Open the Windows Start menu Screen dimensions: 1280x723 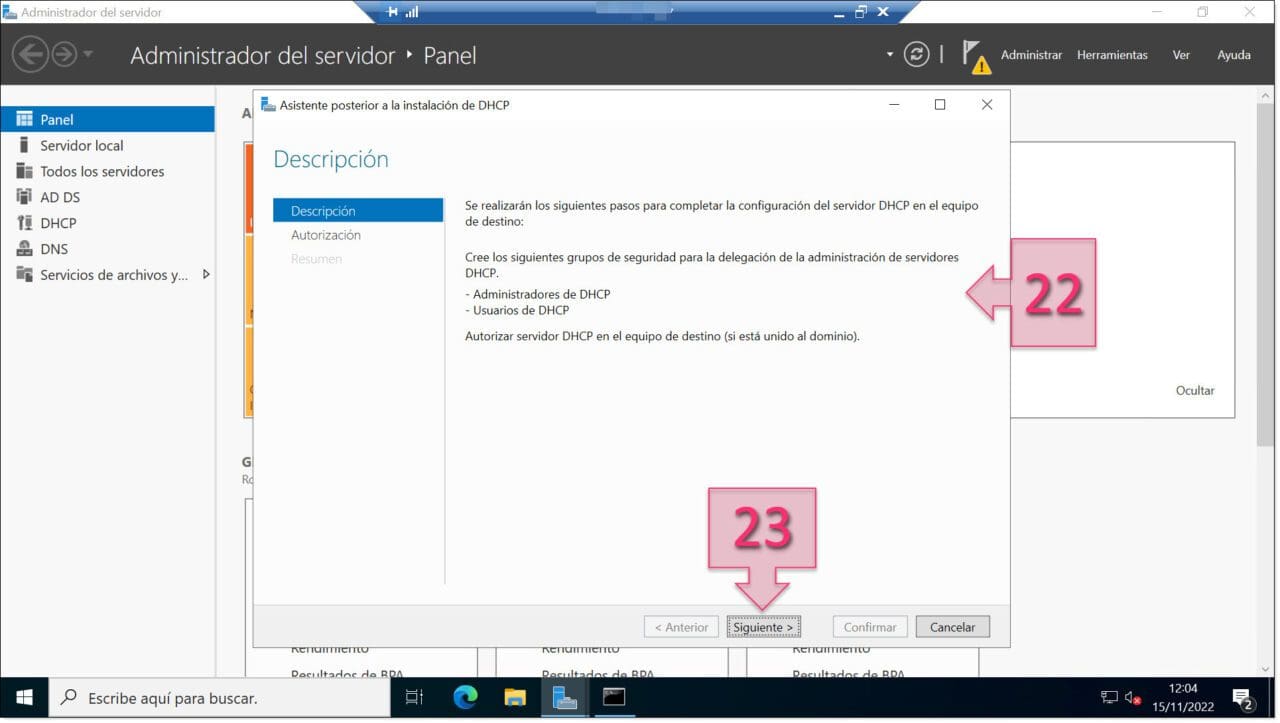pos(24,697)
